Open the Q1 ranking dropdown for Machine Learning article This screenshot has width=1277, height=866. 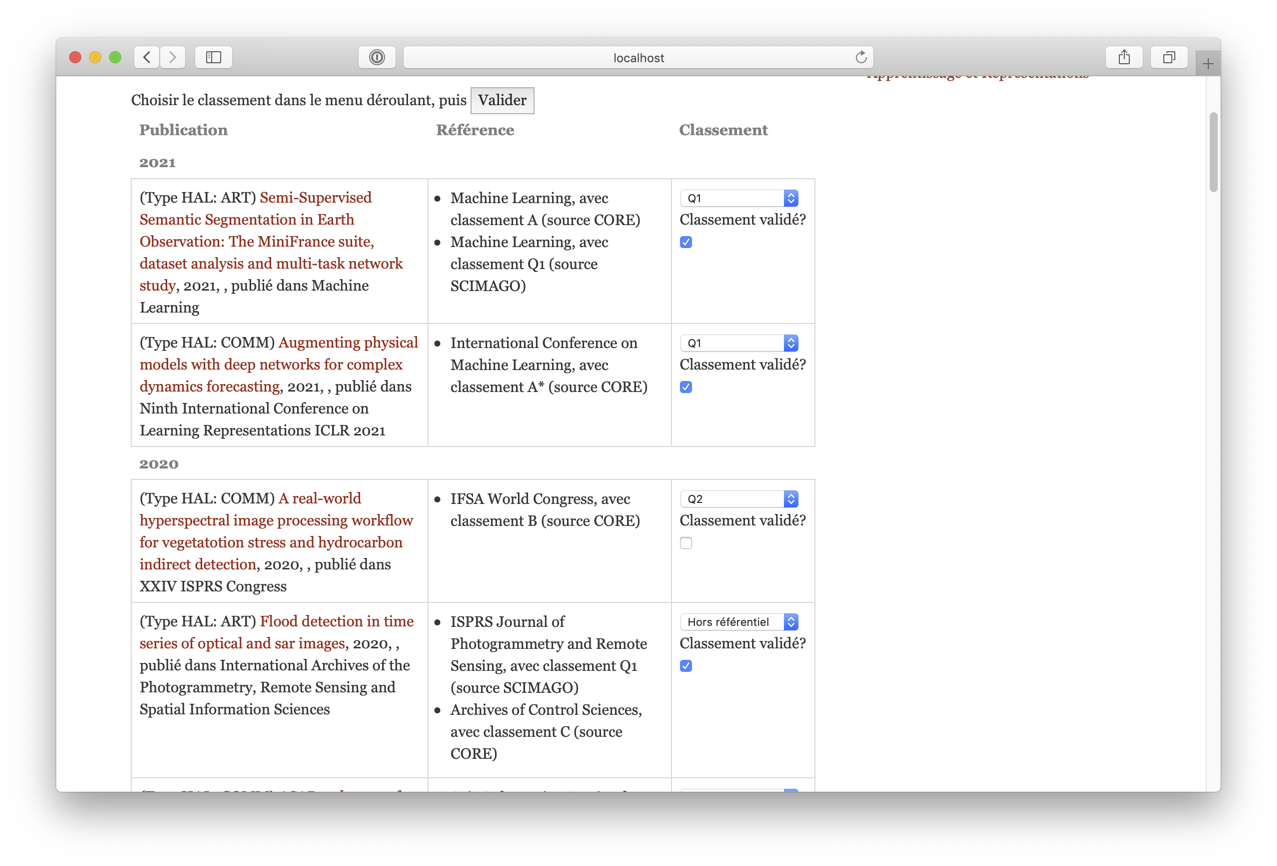739,198
